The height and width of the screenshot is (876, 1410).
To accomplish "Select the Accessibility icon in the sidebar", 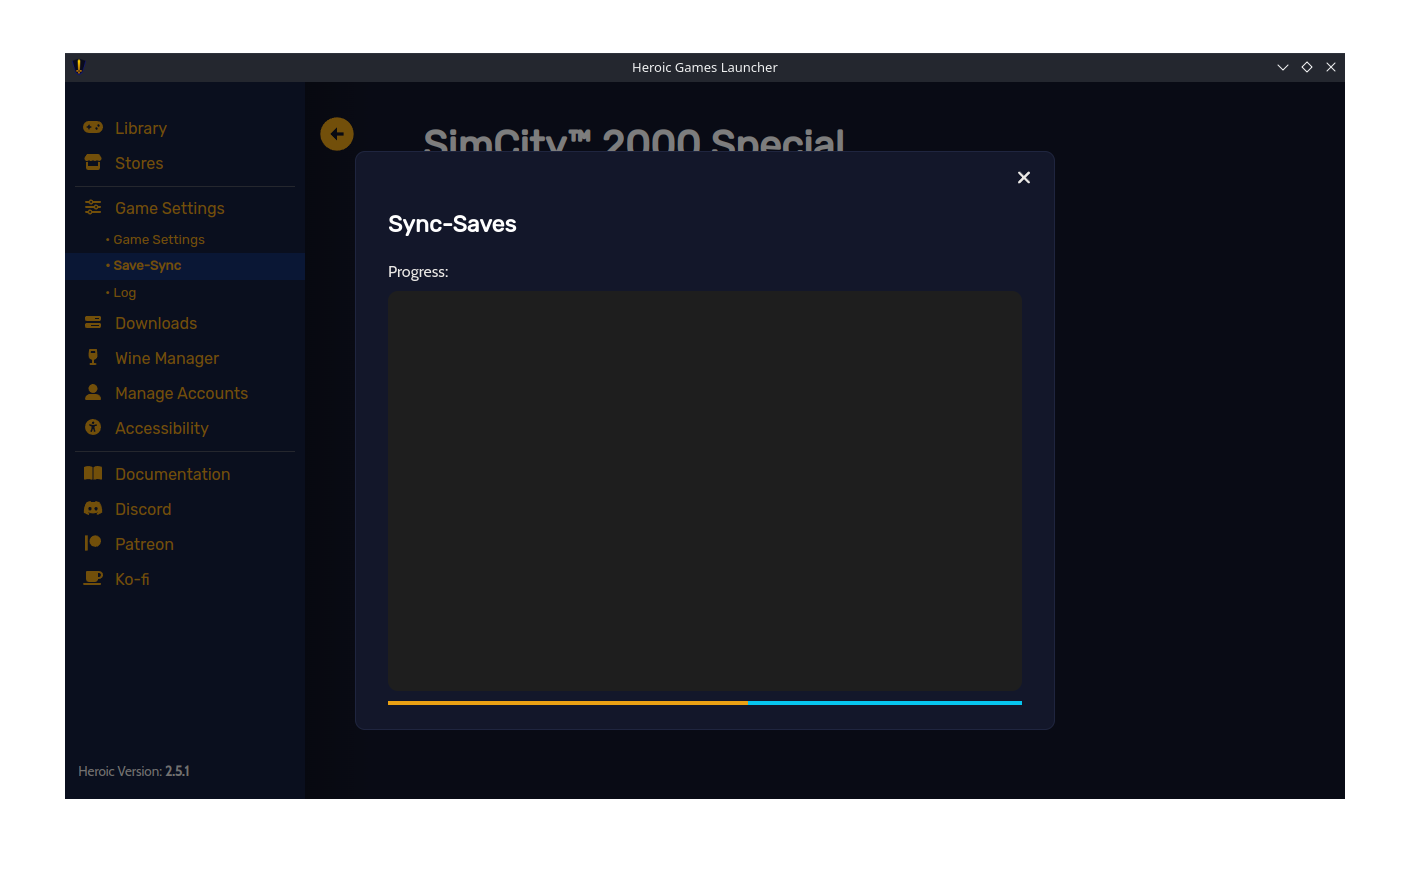I will point(93,427).
